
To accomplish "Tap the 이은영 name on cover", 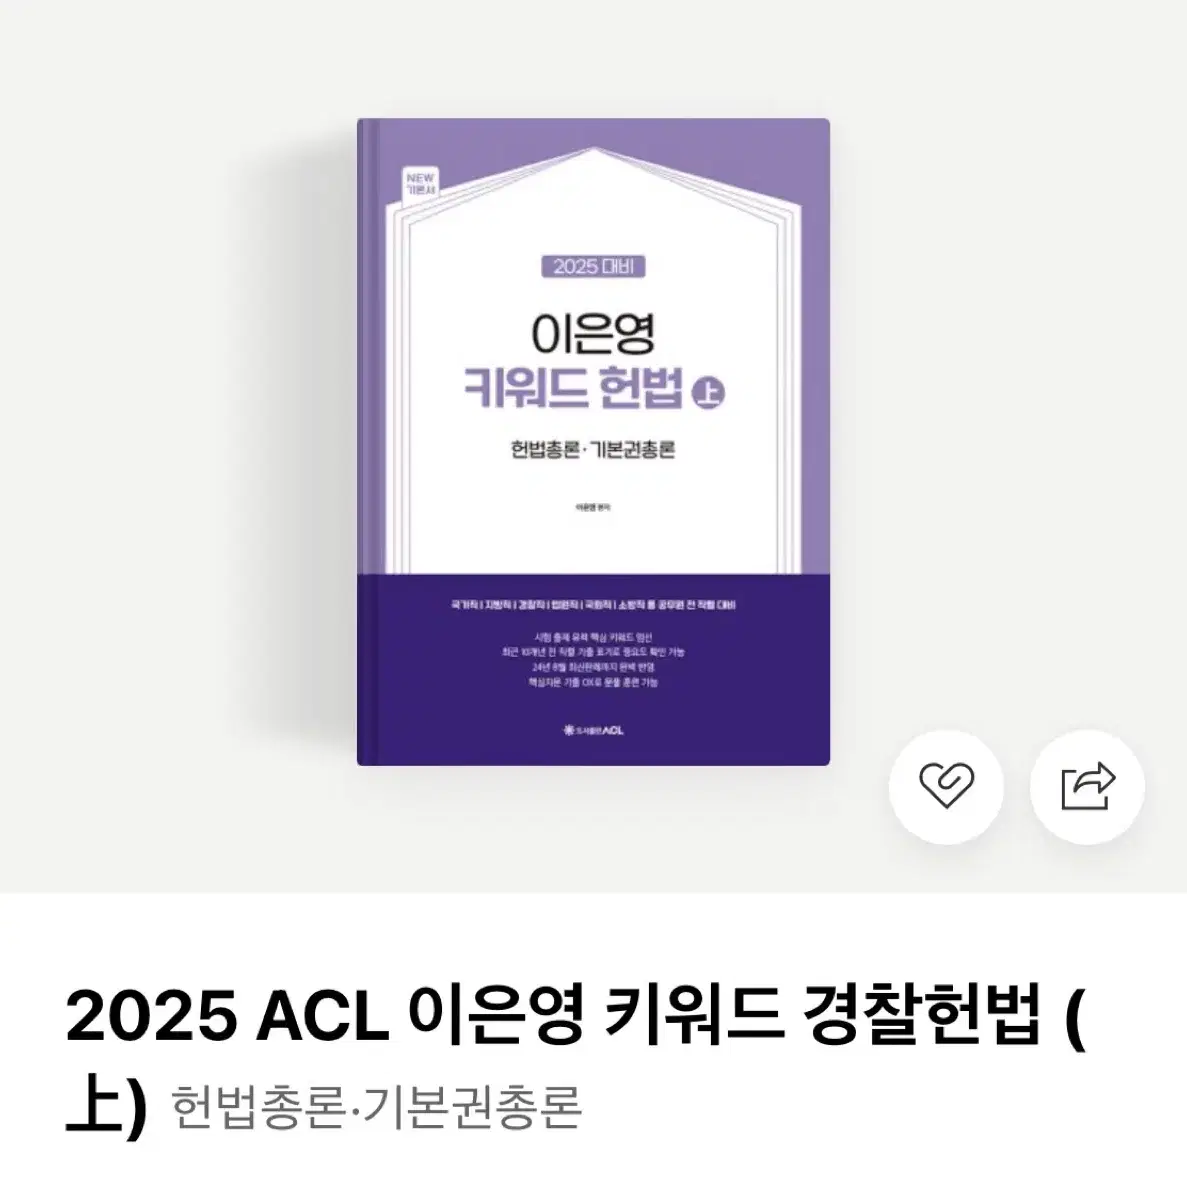I will click(x=594, y=334).
